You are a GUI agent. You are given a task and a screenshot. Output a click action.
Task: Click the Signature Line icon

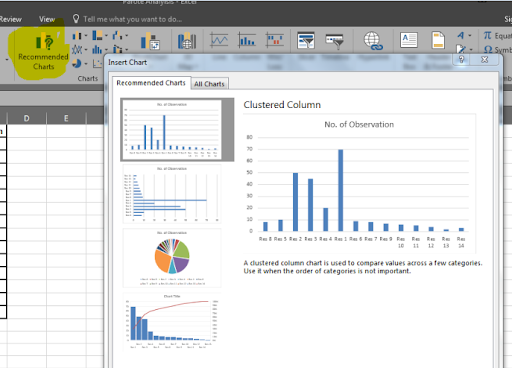click(x=461, y=49)
